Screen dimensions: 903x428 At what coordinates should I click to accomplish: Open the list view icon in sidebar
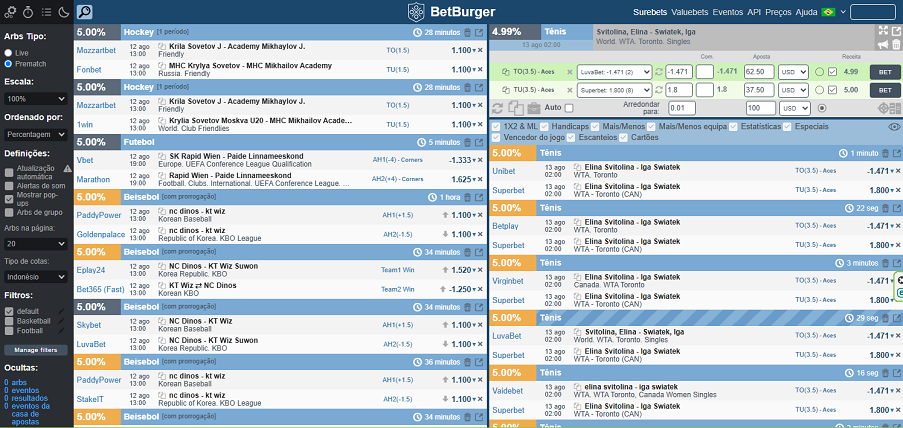(46, 12)
